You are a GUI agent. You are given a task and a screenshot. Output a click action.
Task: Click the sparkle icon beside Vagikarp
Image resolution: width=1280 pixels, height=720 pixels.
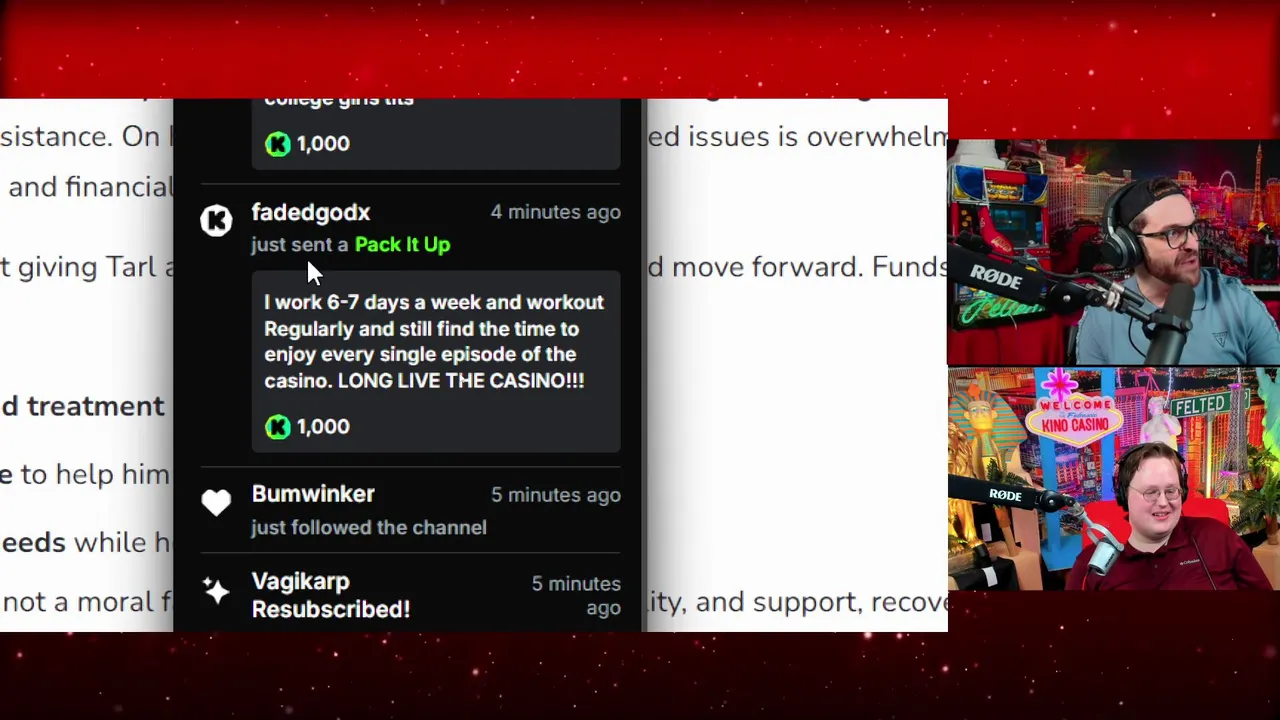[216, 590]
